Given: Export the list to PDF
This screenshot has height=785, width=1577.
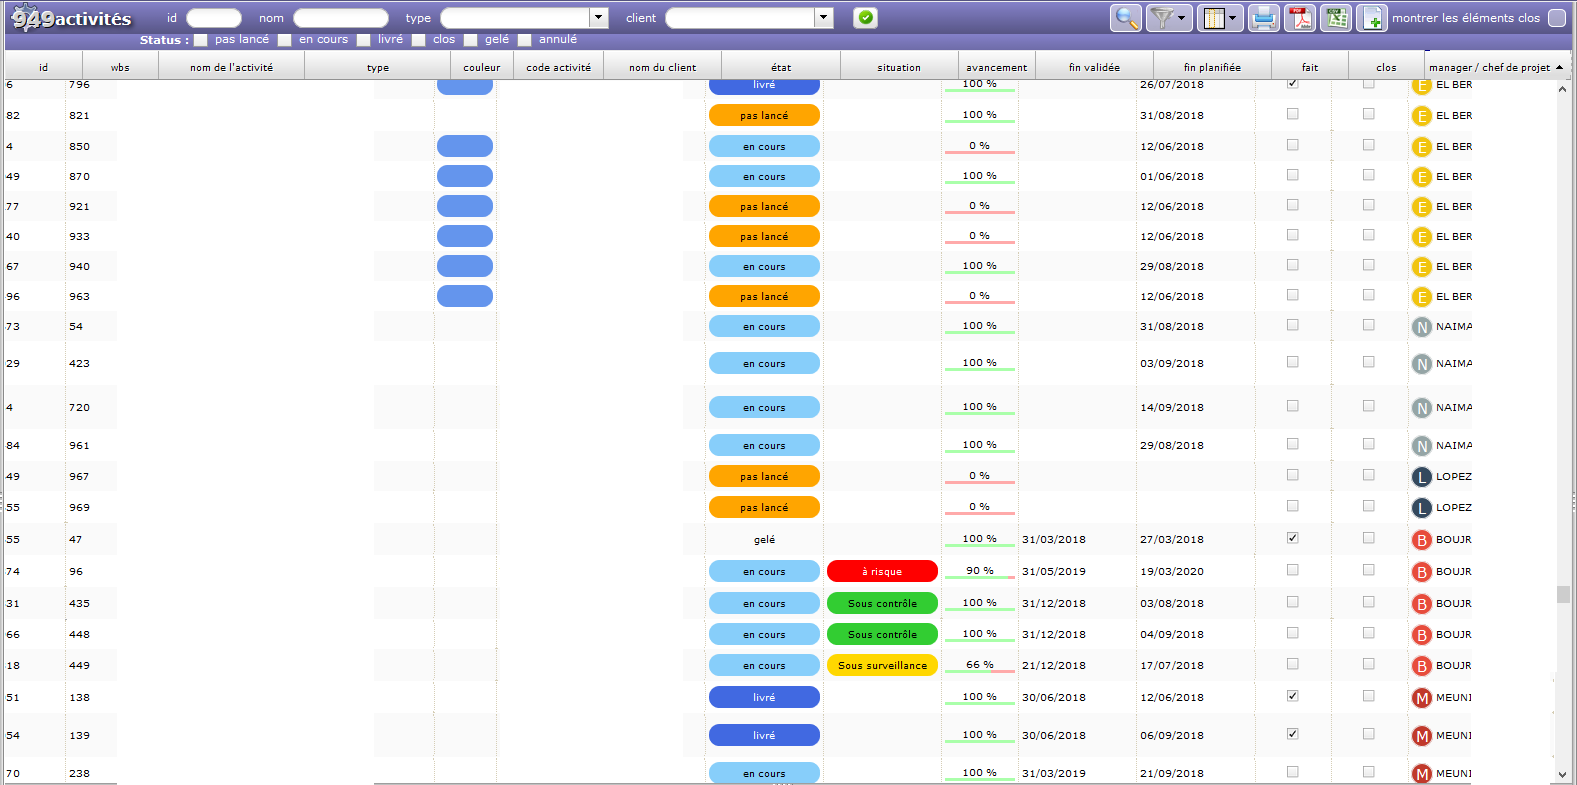Looking at the screenshot, I should click(x=1300, y=18).
